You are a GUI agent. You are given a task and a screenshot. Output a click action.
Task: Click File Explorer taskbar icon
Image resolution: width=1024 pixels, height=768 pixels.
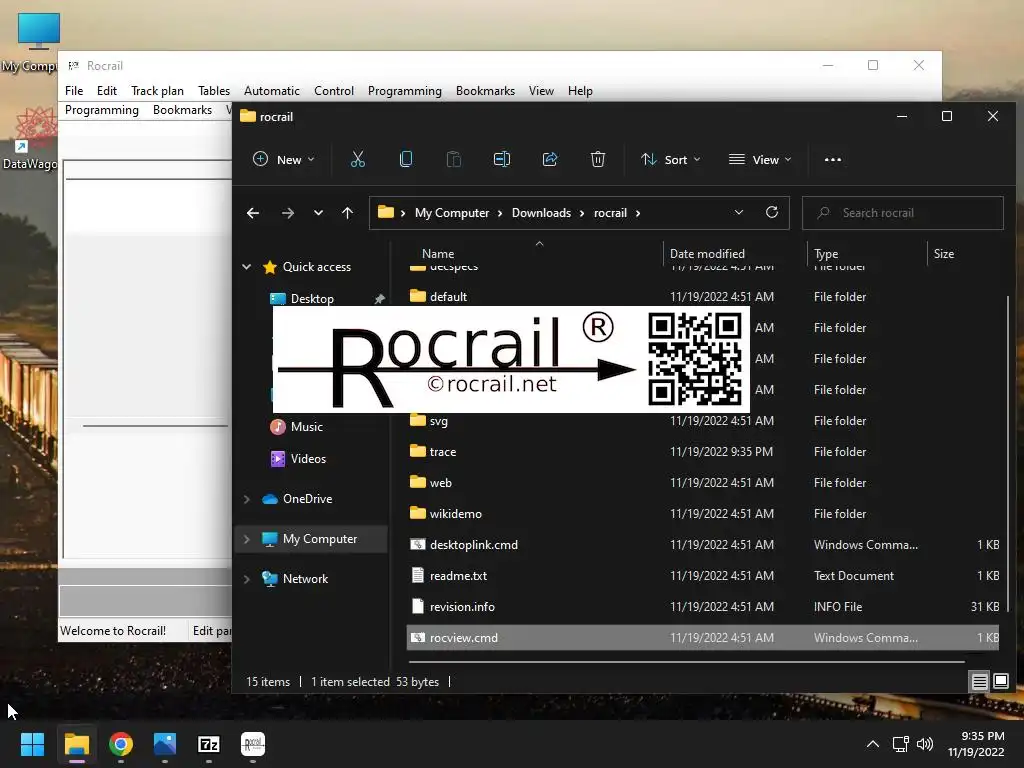point(76,744)
